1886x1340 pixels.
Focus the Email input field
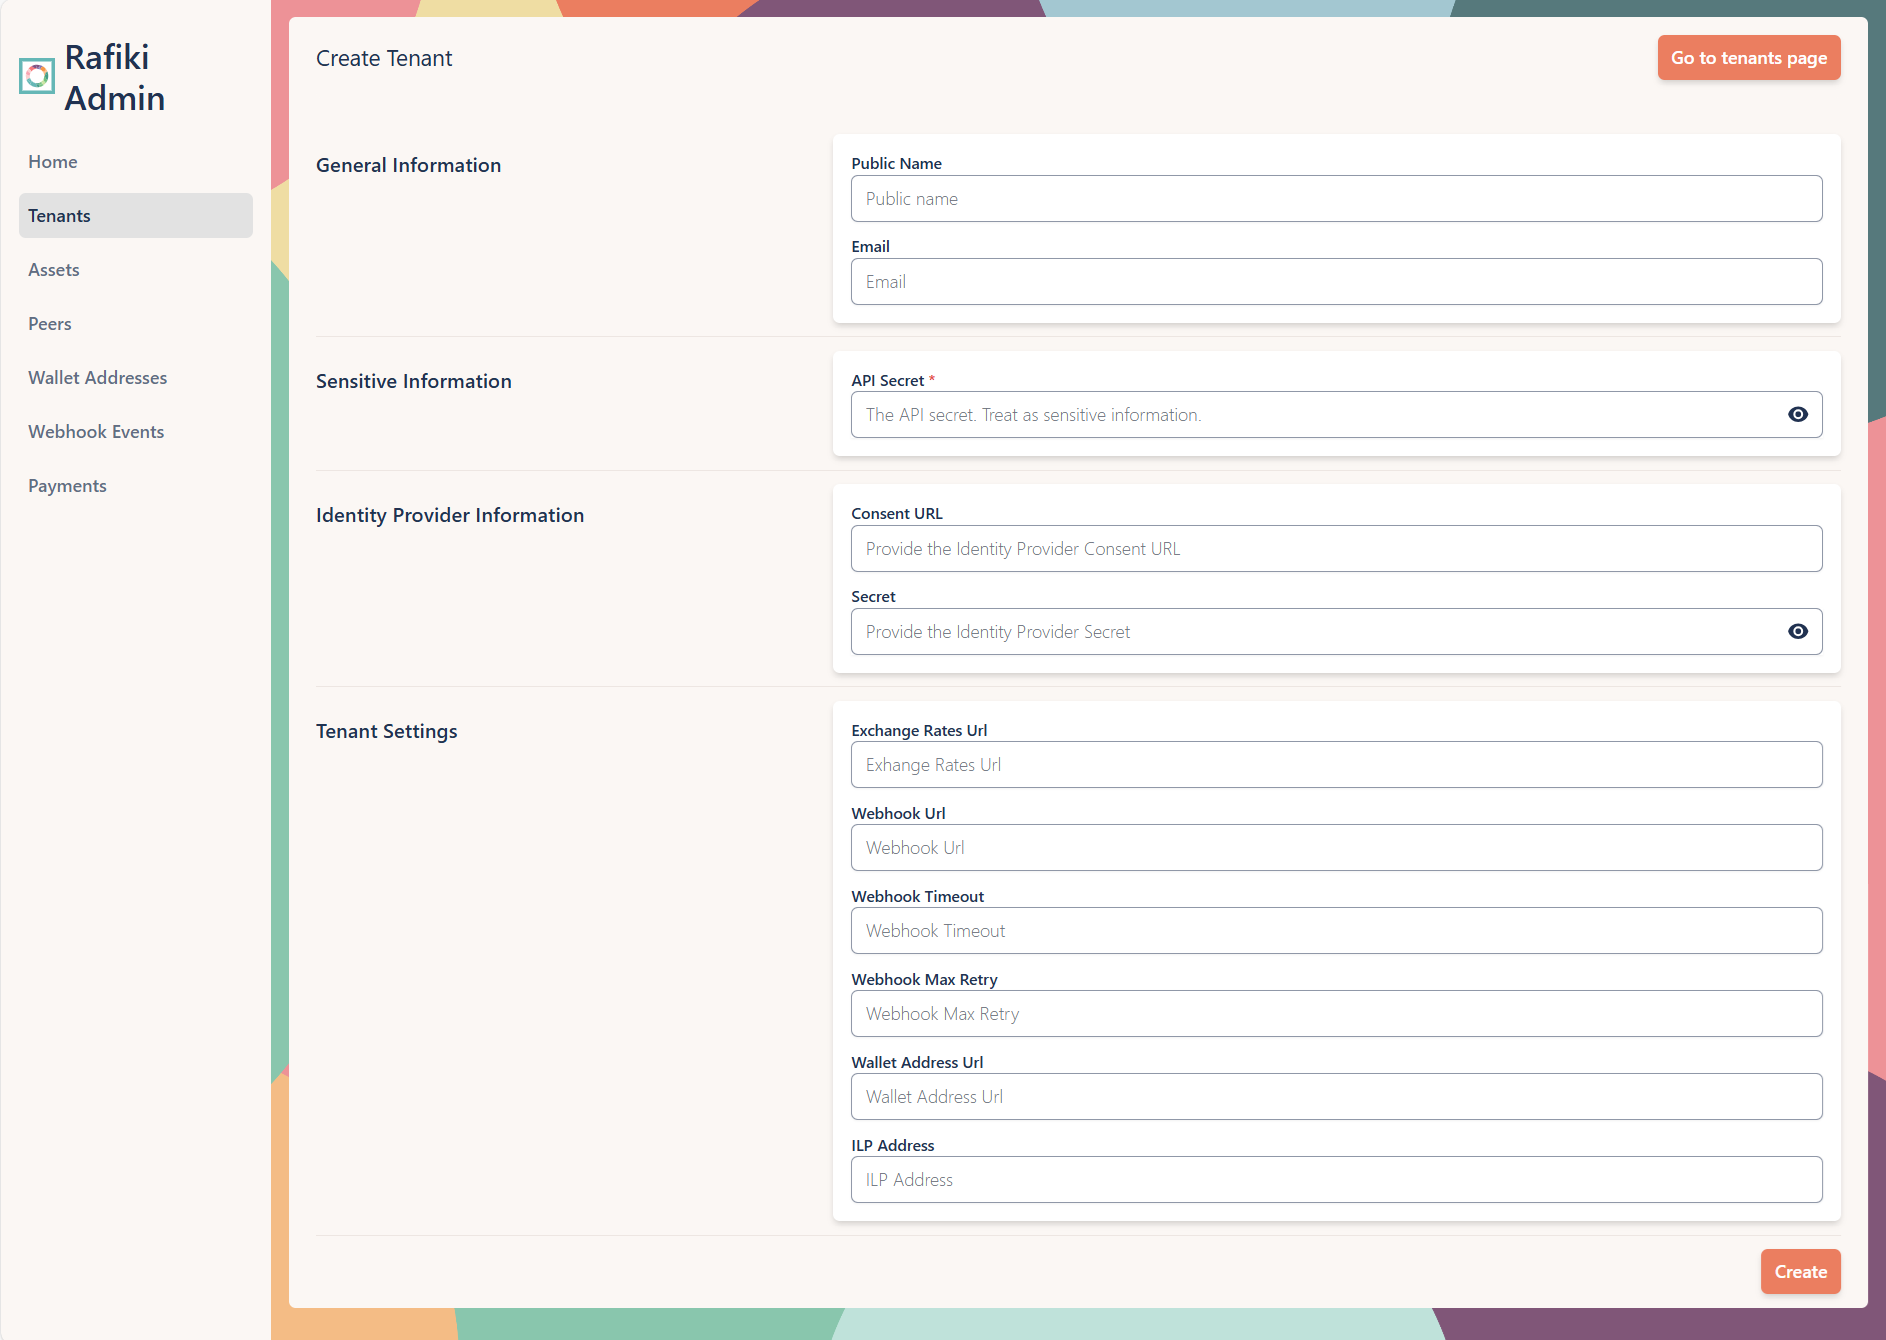[1336, 281]
